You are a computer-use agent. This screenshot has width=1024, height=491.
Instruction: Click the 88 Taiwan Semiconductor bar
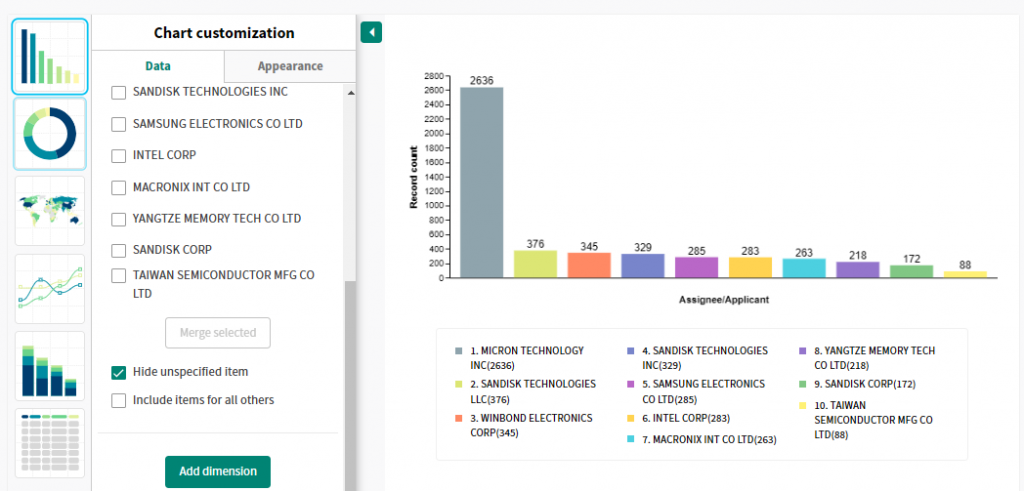(x=965, y=274)
